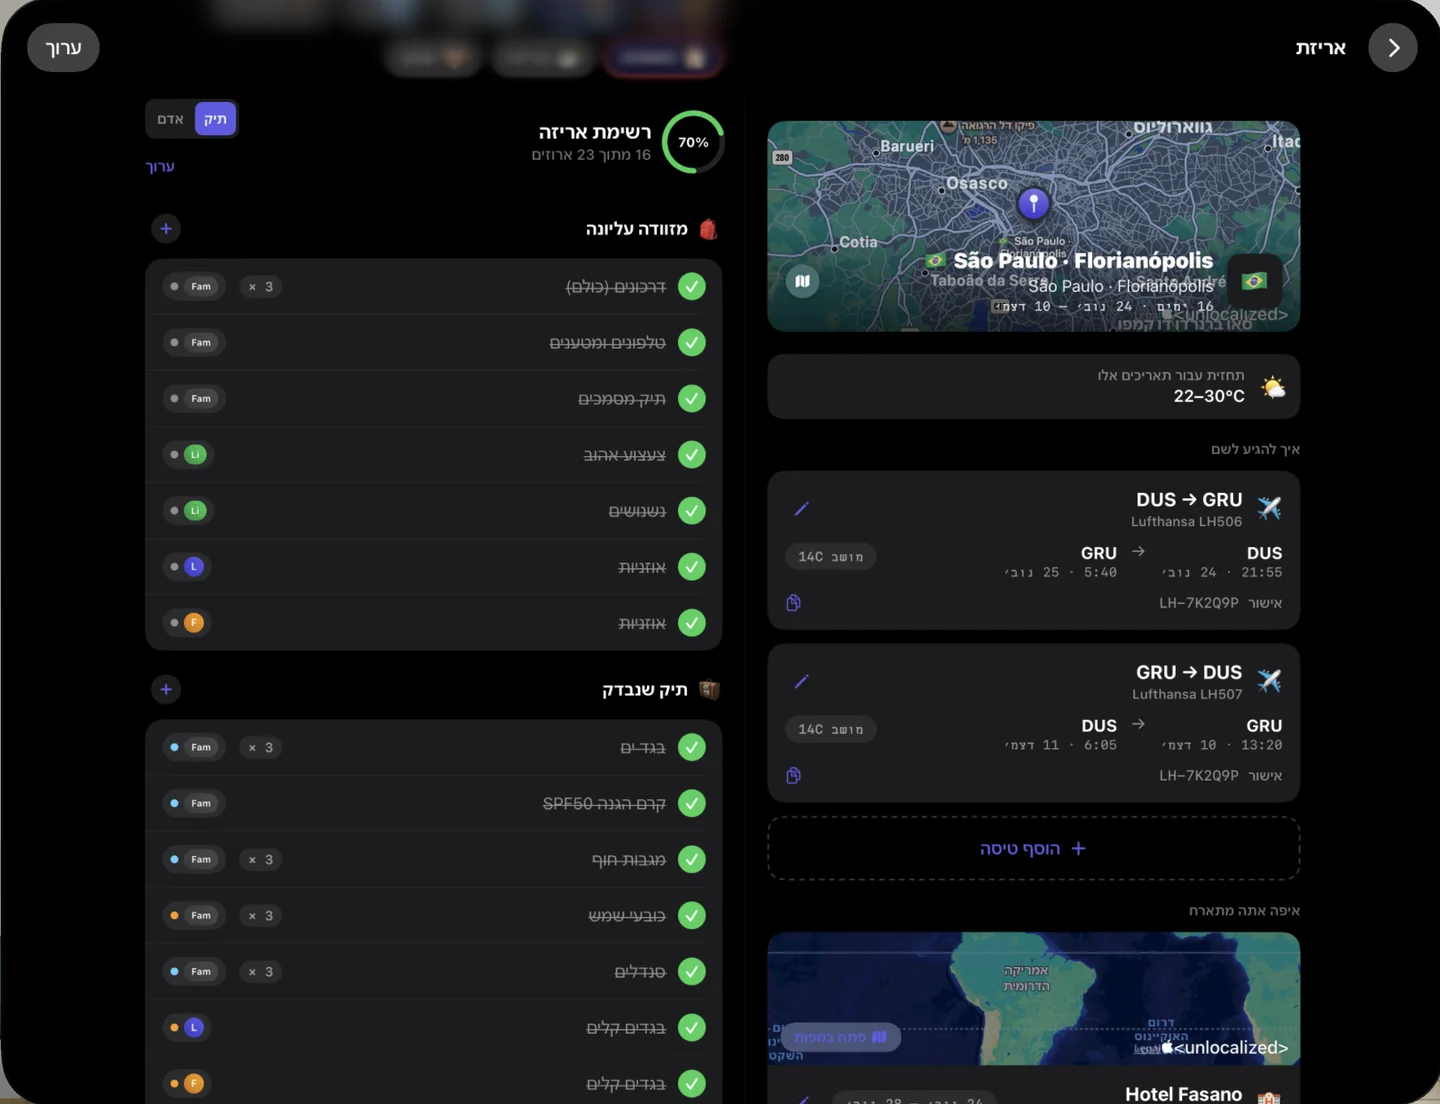This screenshot has height=1104, width=1440.
Task: Edit the GRU → DUS flight
Action: coord(801,682)
